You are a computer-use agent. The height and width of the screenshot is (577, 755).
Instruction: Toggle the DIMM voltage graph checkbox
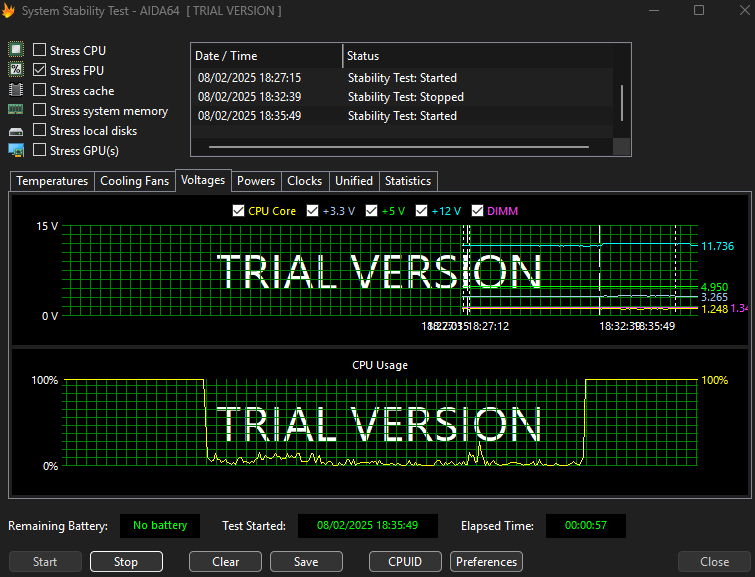pyautogui.click(x=477, y=211)
